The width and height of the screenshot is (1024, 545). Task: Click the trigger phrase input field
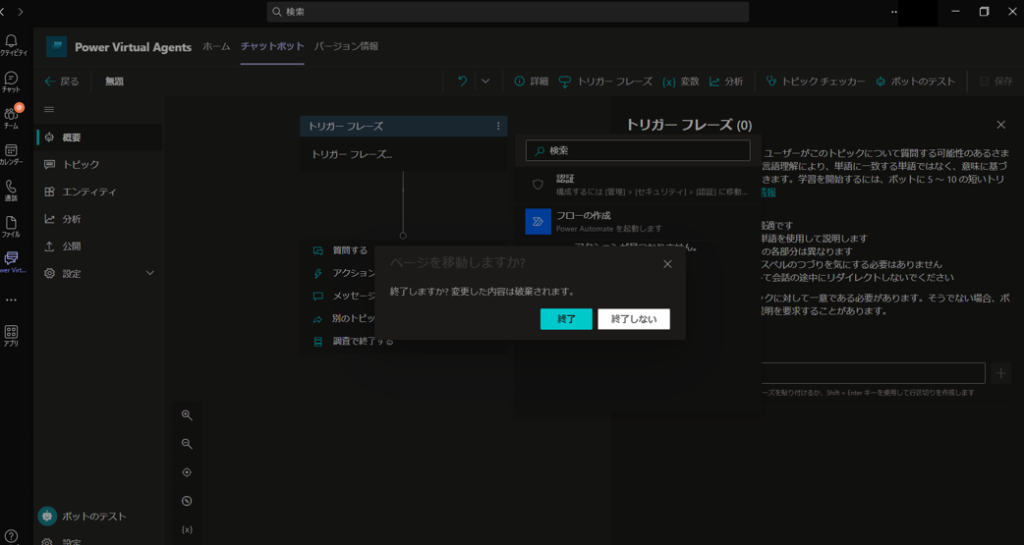872,373
